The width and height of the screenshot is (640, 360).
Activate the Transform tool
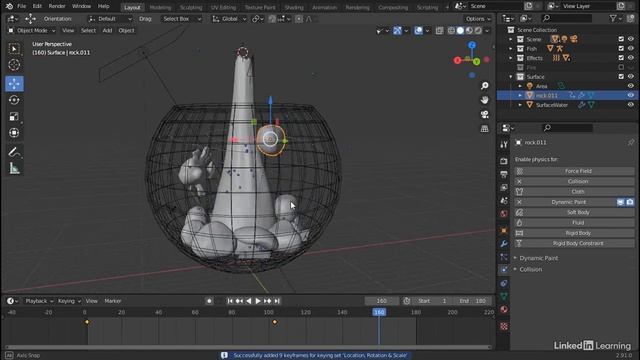pyautogui.click(x=14, y=133)
